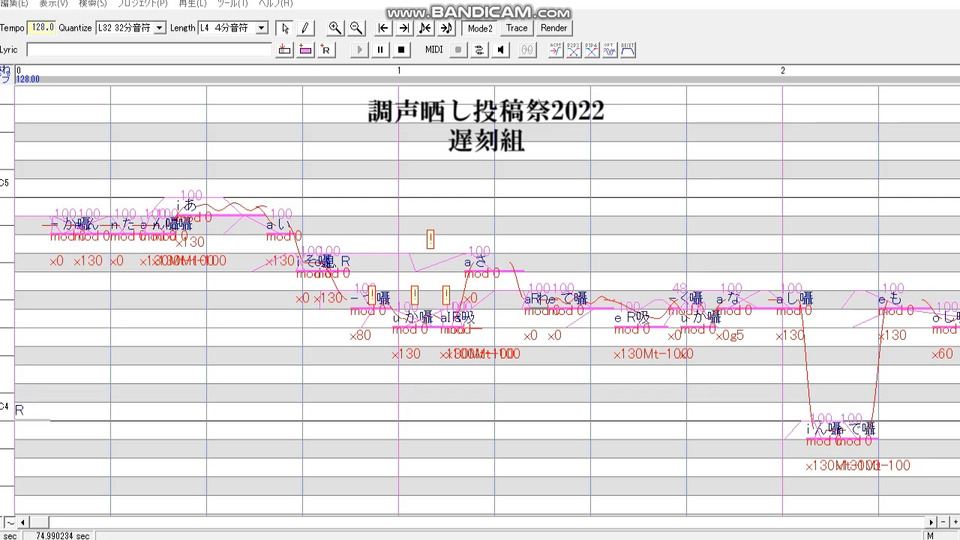Click the 'M' status bar indicator
Screen dimensions: 960x540
coord(930,536)
